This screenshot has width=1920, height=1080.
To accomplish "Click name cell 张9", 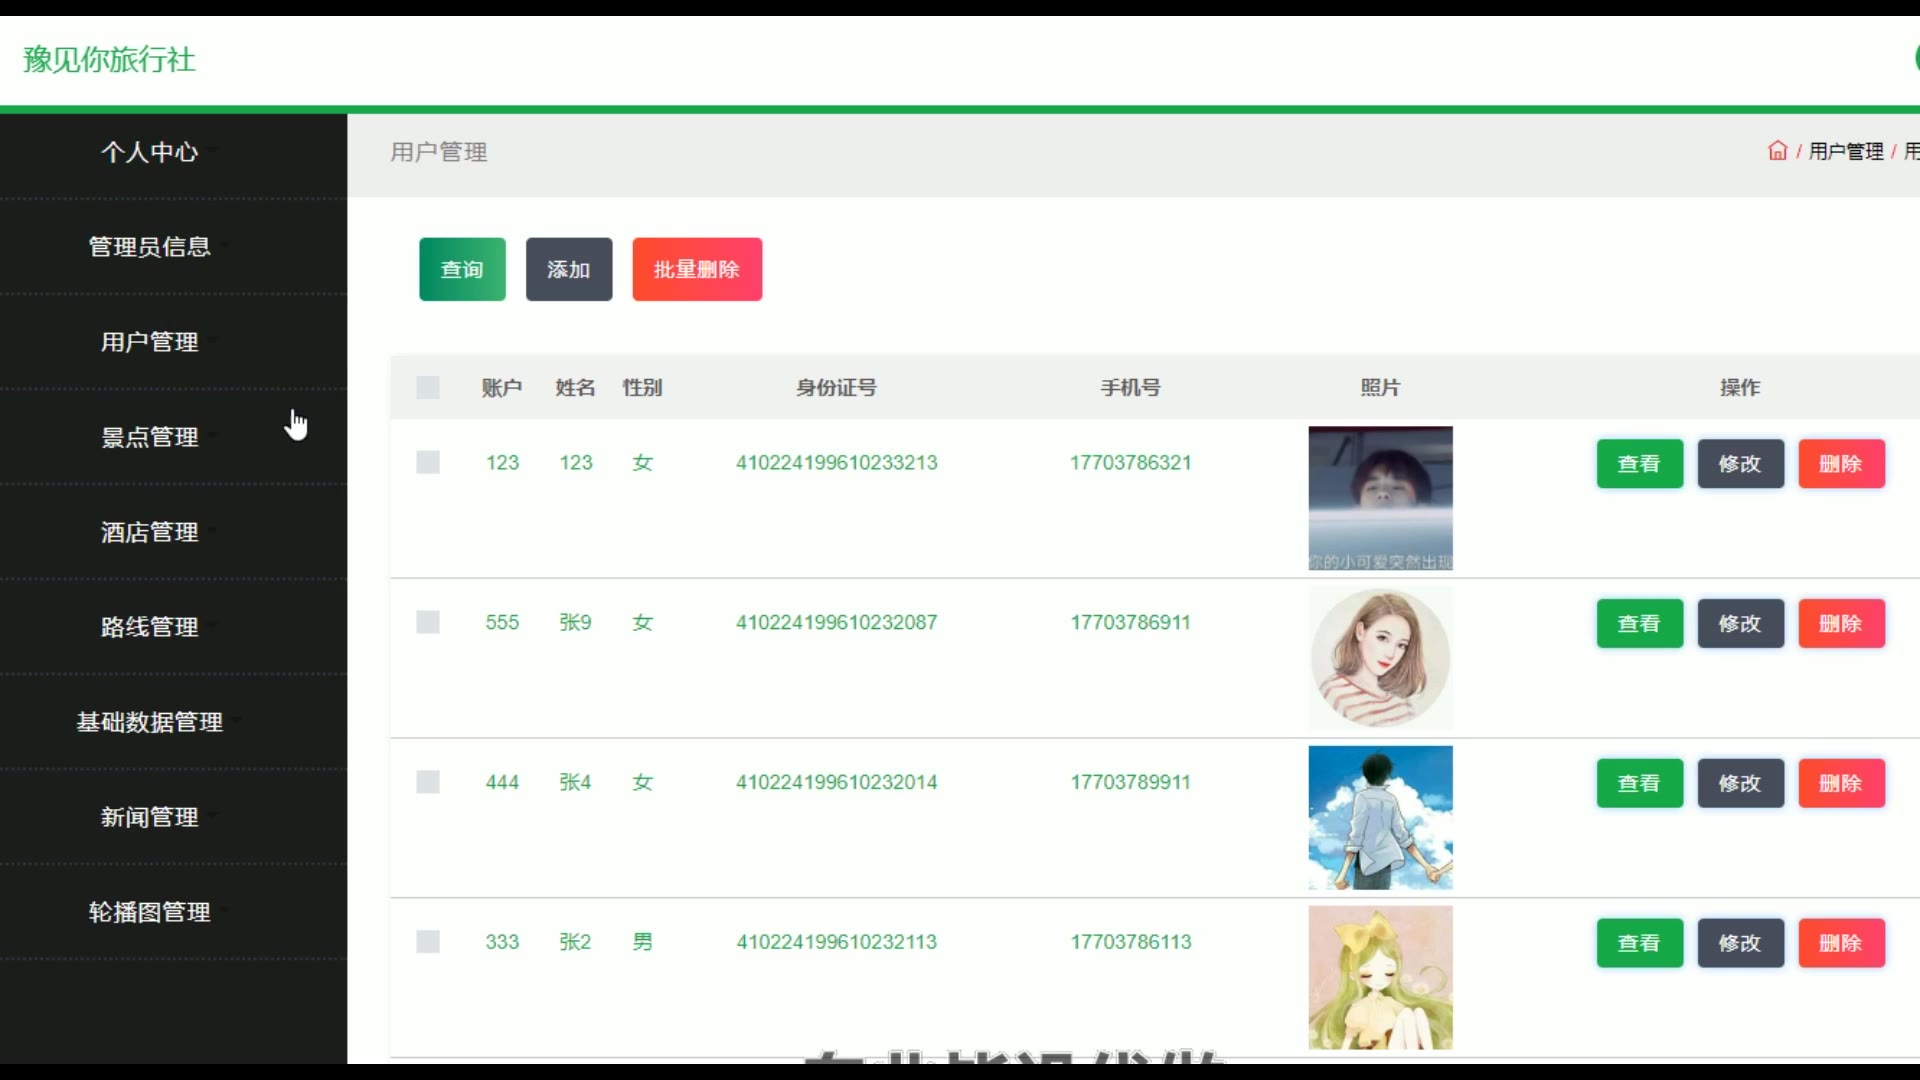I will coord(576,622).
